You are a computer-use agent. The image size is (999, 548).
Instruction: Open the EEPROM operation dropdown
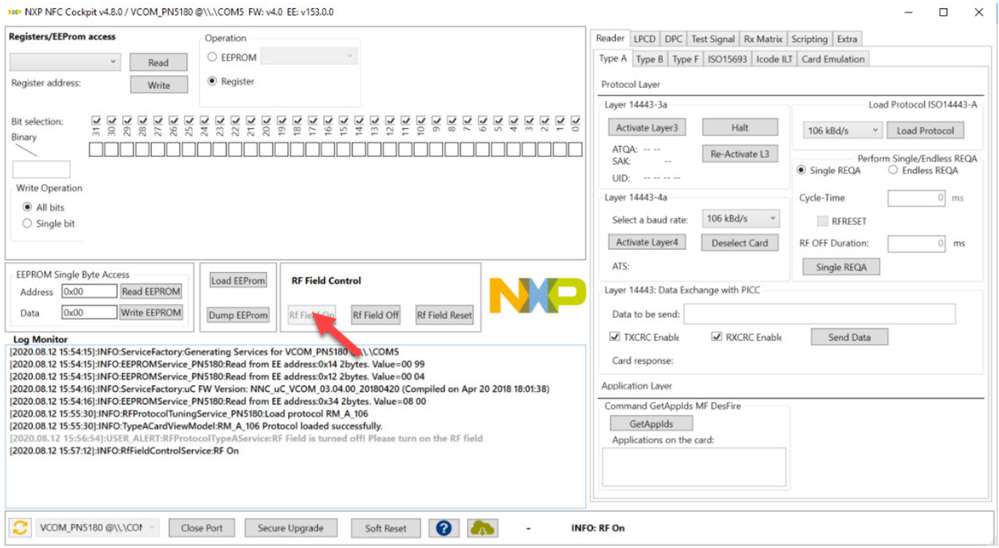(x=309, y=57)
